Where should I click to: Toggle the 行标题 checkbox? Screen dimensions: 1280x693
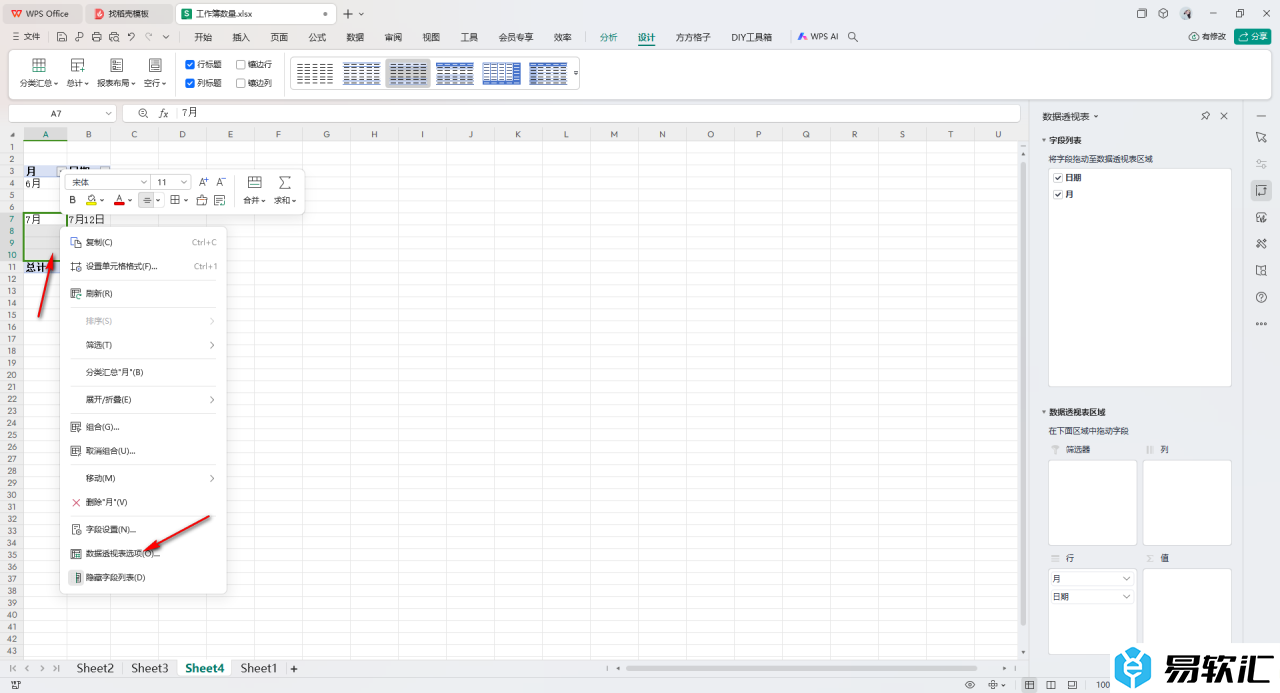point(190,64)
